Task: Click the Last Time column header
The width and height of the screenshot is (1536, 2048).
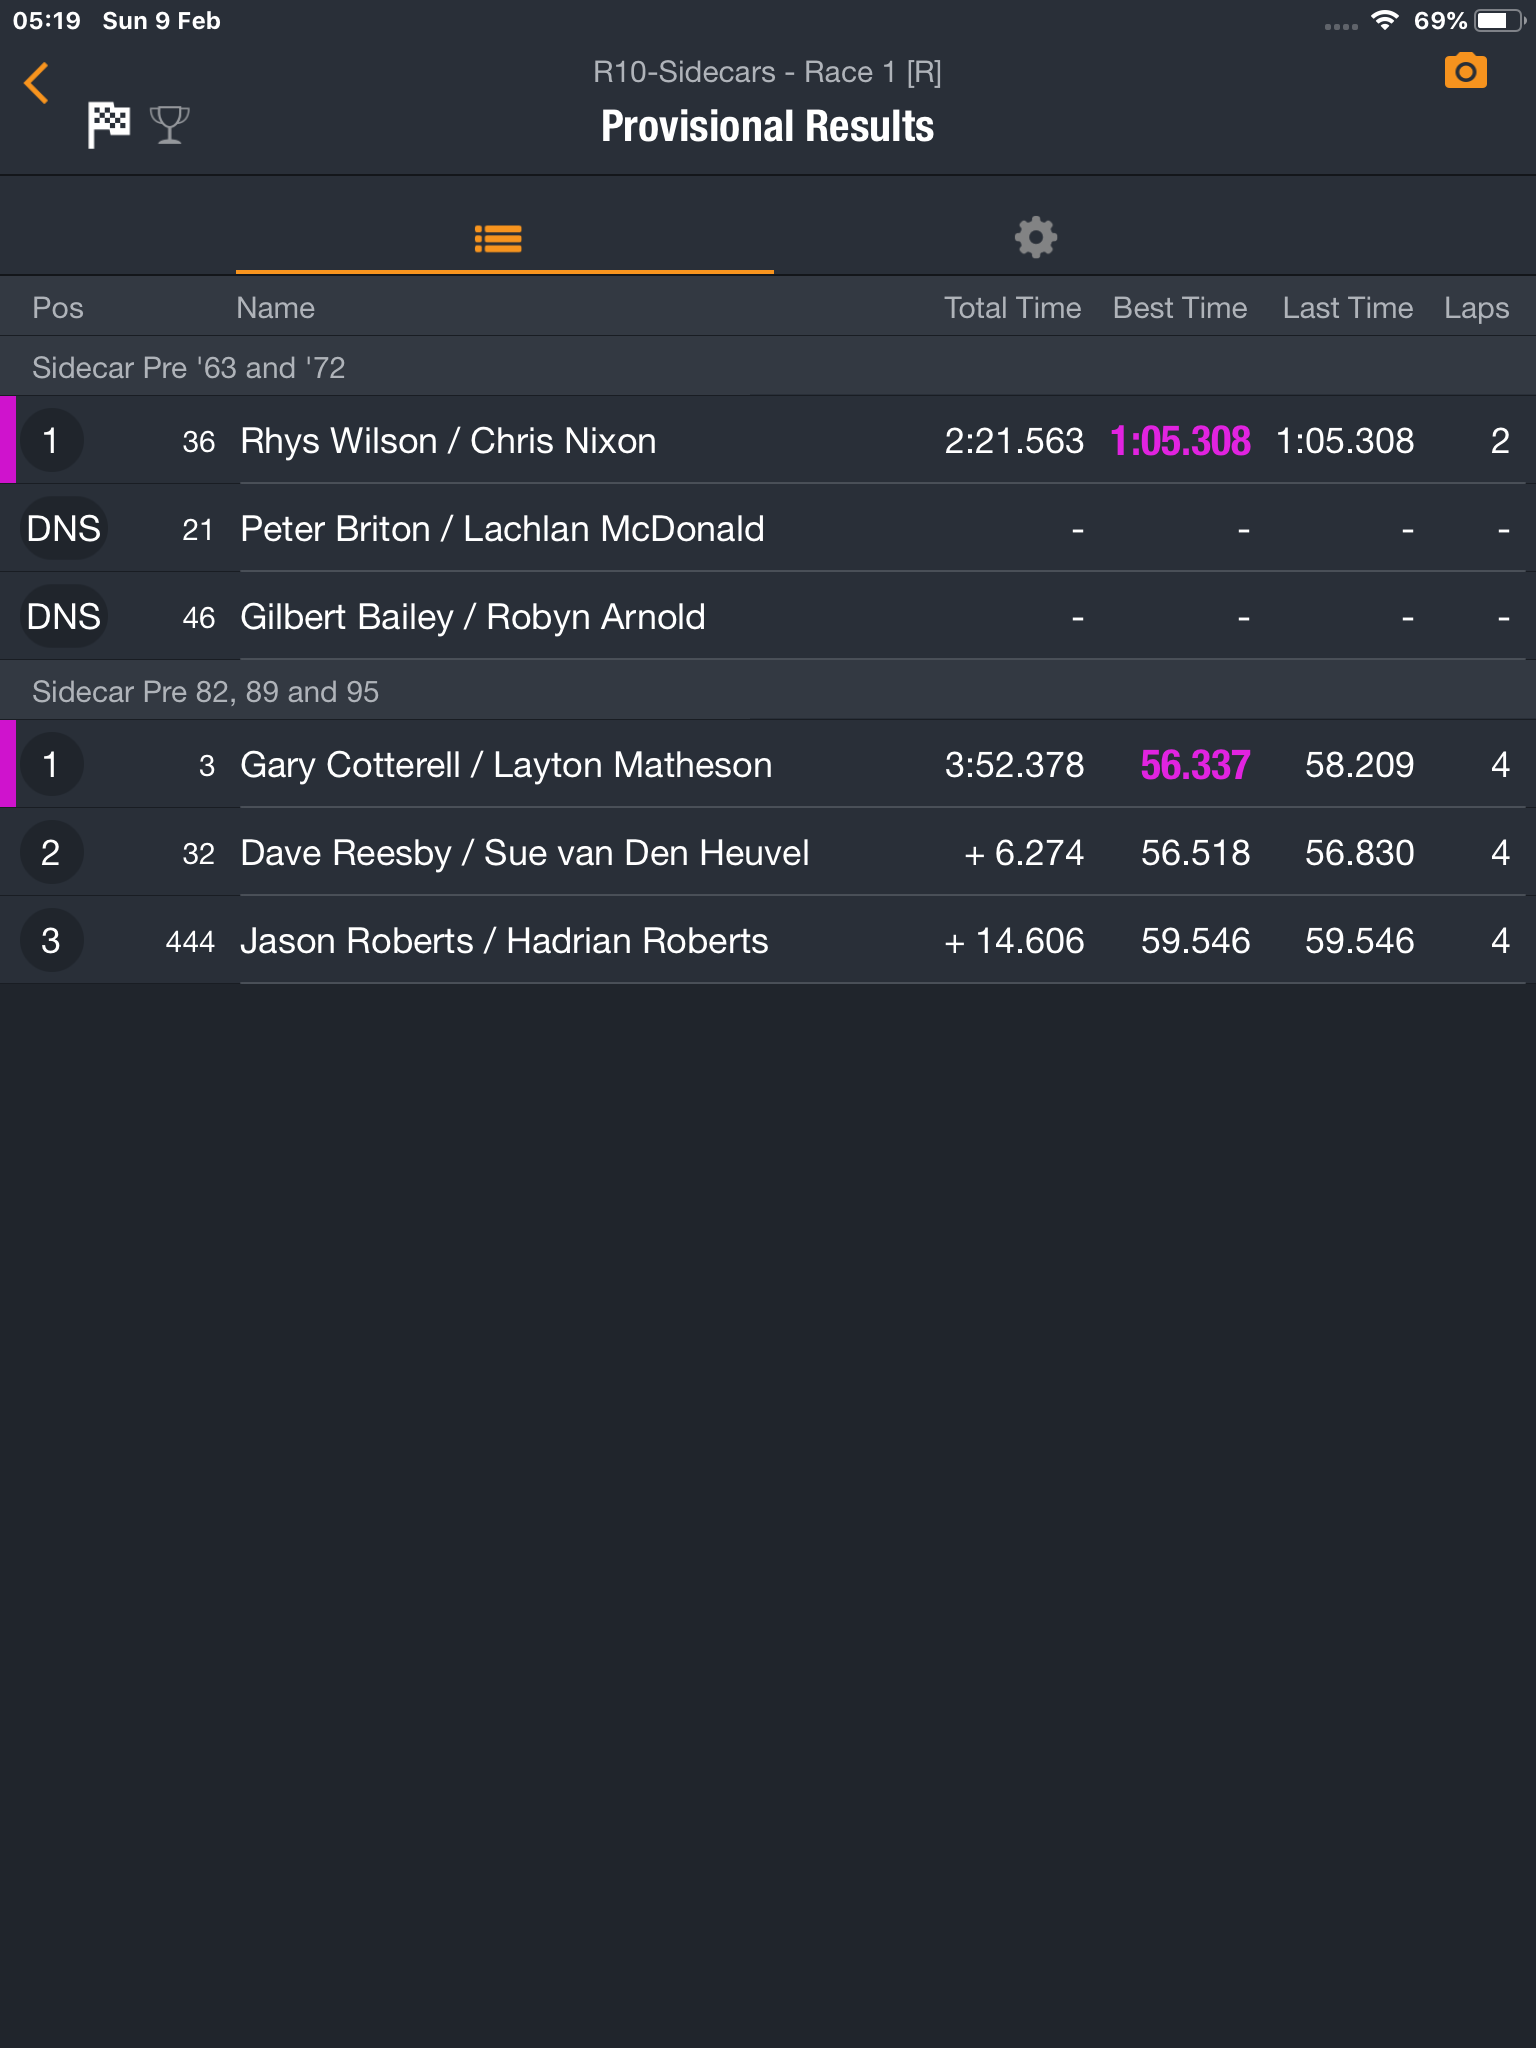Action: 1348,308
